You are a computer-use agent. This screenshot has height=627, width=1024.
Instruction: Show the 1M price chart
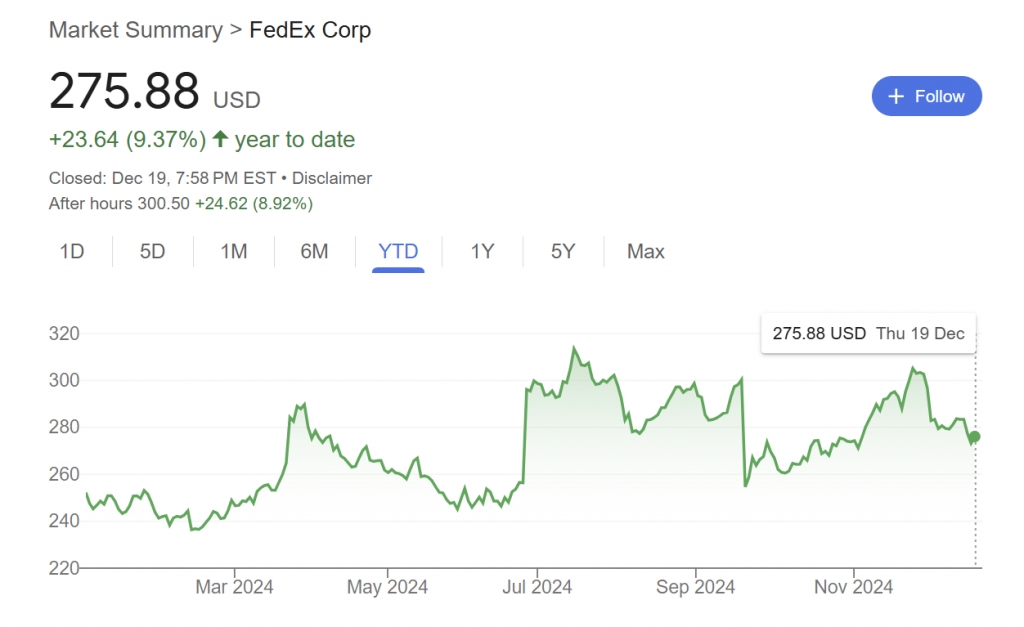(x=234, y=251)
